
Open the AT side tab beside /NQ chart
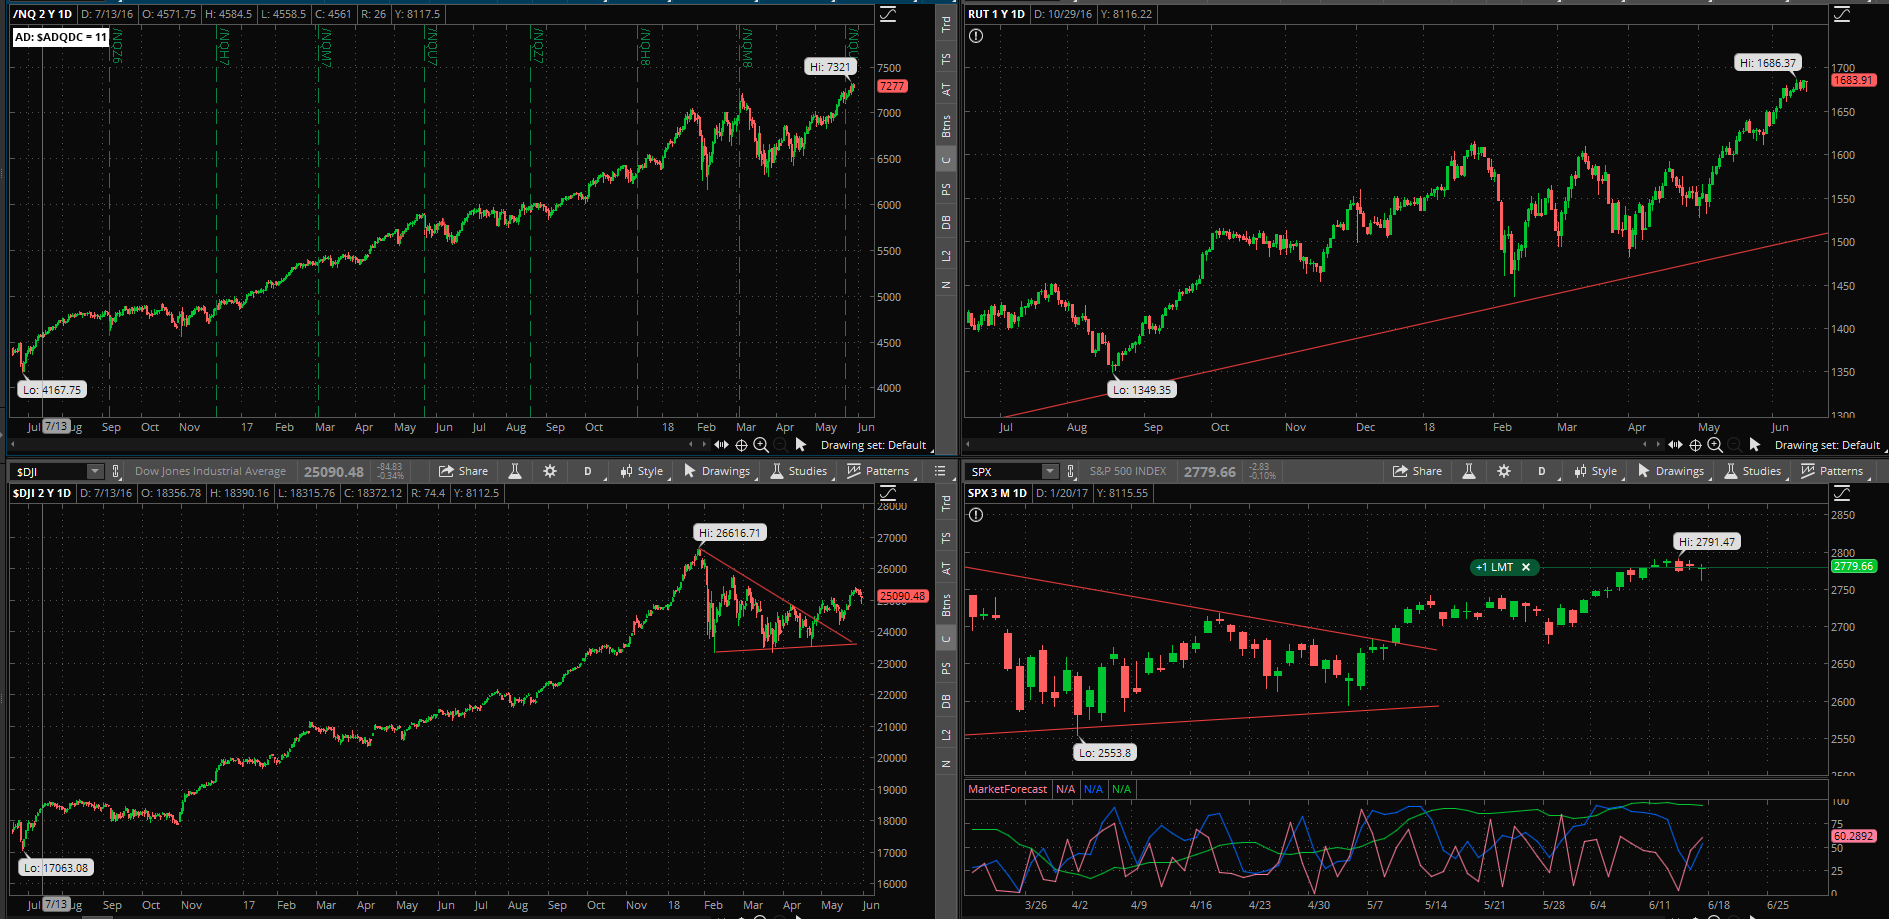[x=946, y=89]
